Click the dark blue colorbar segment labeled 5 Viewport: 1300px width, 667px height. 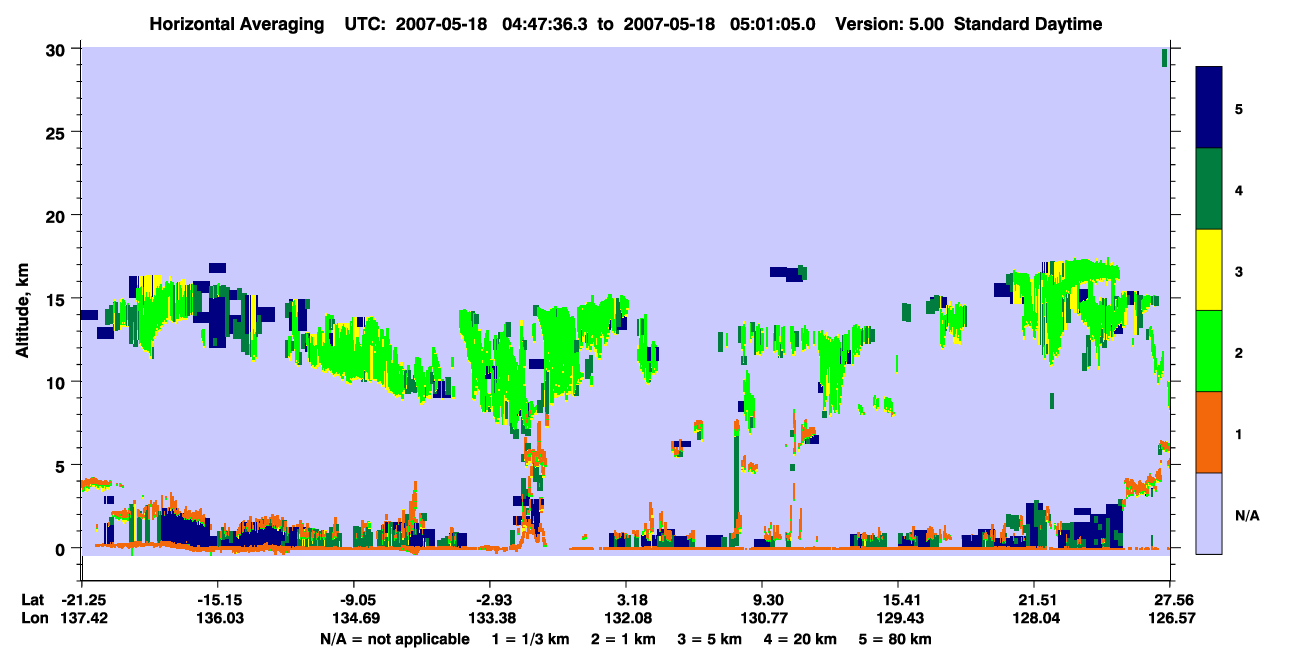[1209, 108]
